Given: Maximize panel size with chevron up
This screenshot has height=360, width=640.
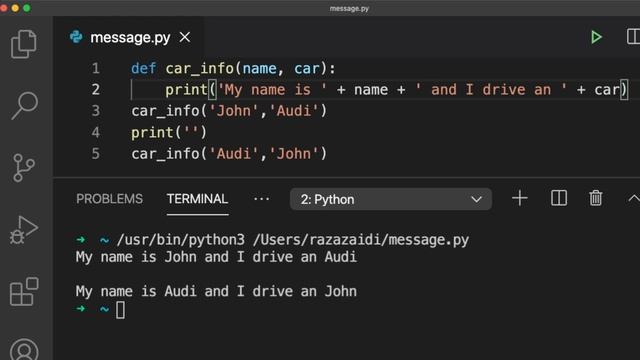Looking at the screenshot, I should (x=634, y=199).
